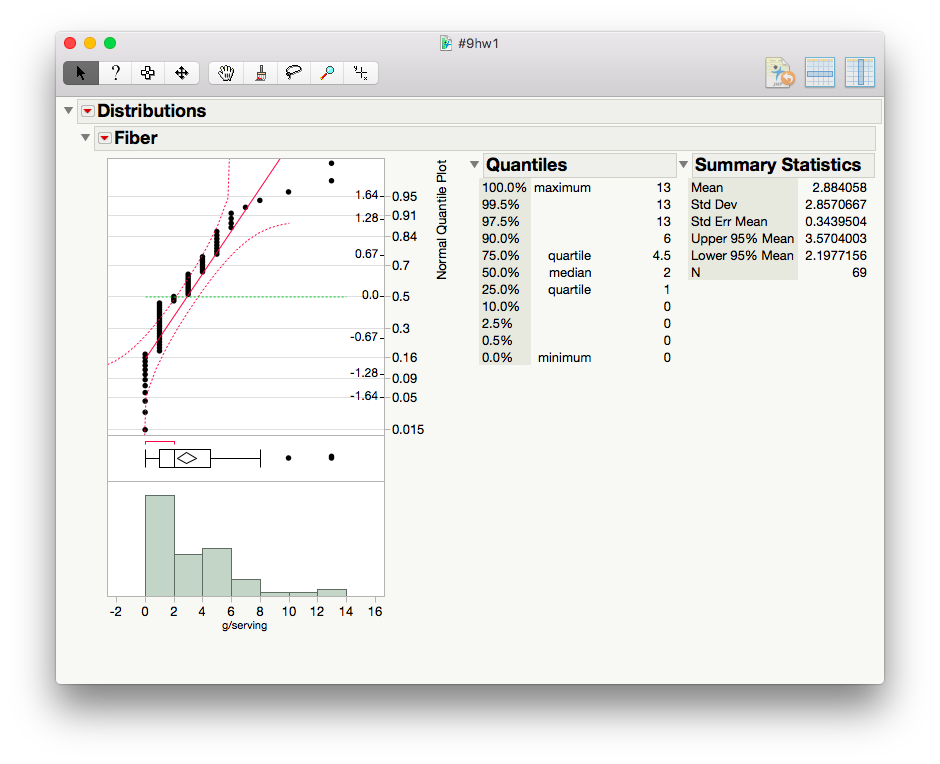Click the Lower 95% Mean value 2.1977156
The image size is (940, 764).
[x=835, y=255]
